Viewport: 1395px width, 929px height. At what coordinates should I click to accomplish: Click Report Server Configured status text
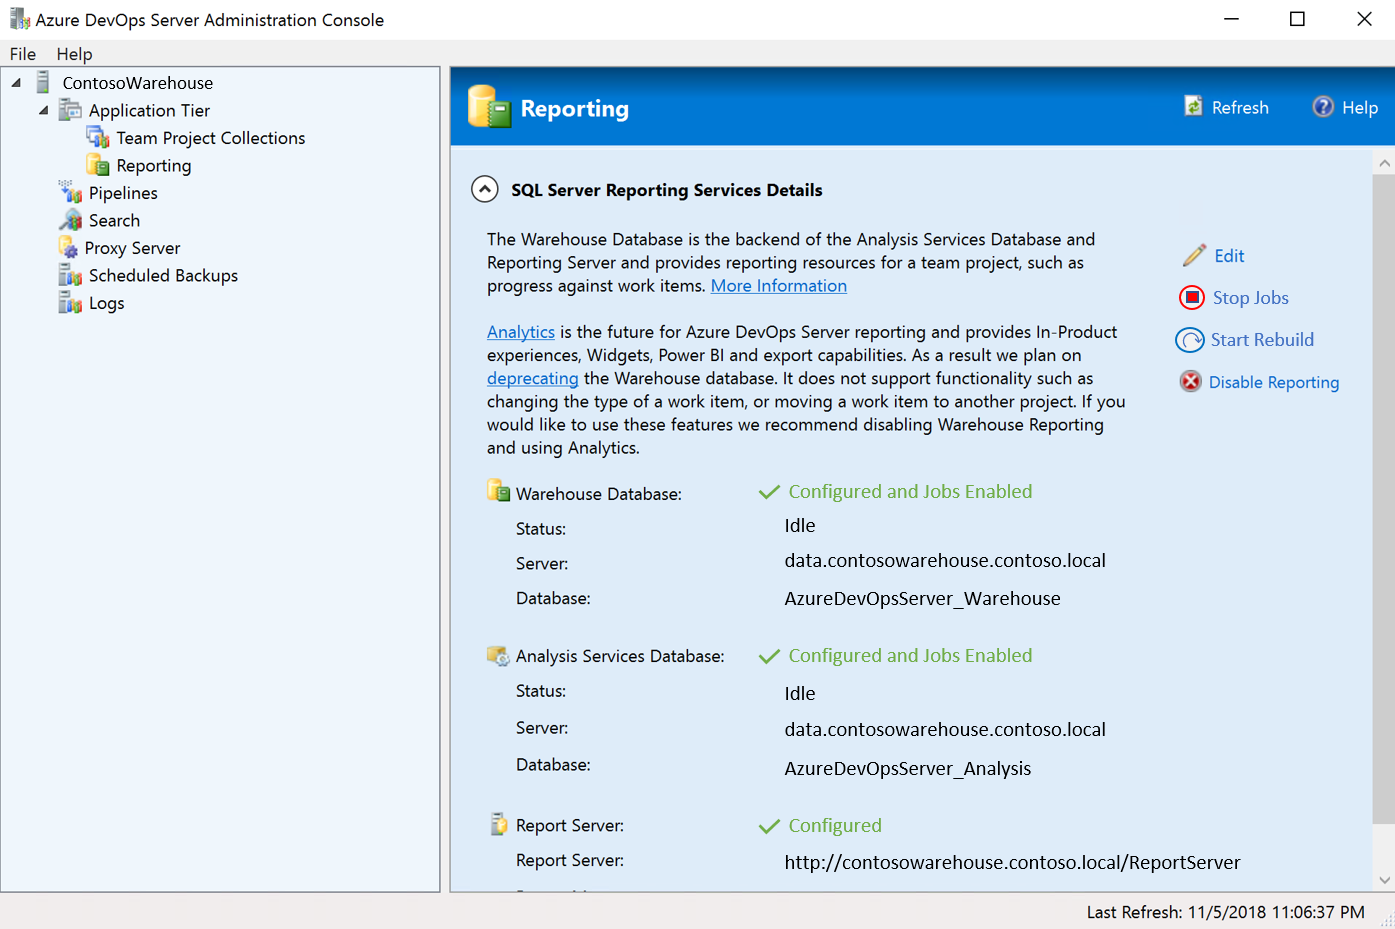pyautogui.click(x=835, y=825)
